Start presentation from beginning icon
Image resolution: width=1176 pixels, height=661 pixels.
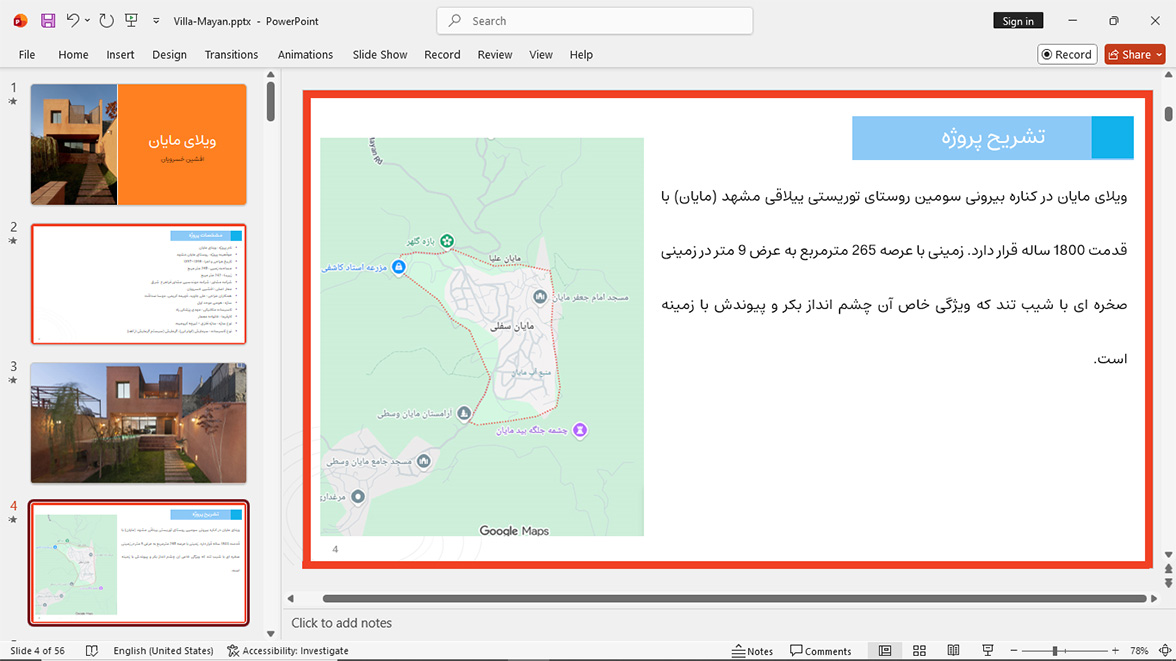131,21
